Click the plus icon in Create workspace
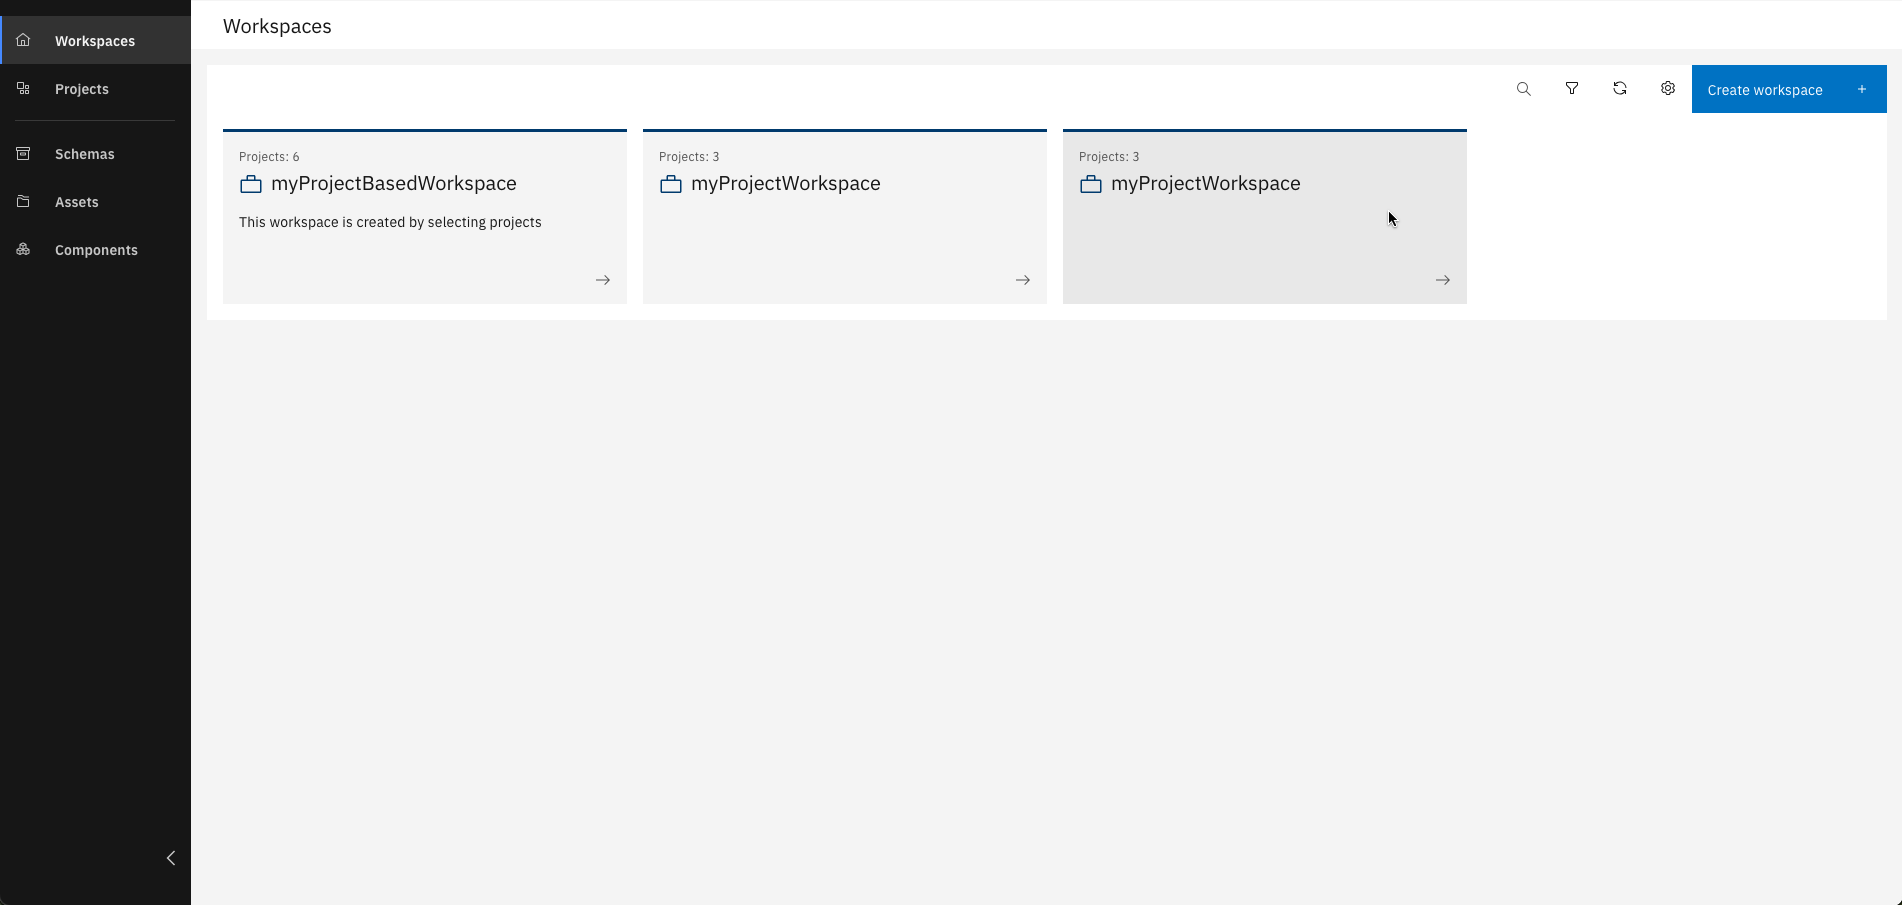This screenshot has width=1902, height=905. click(1861, 90)
